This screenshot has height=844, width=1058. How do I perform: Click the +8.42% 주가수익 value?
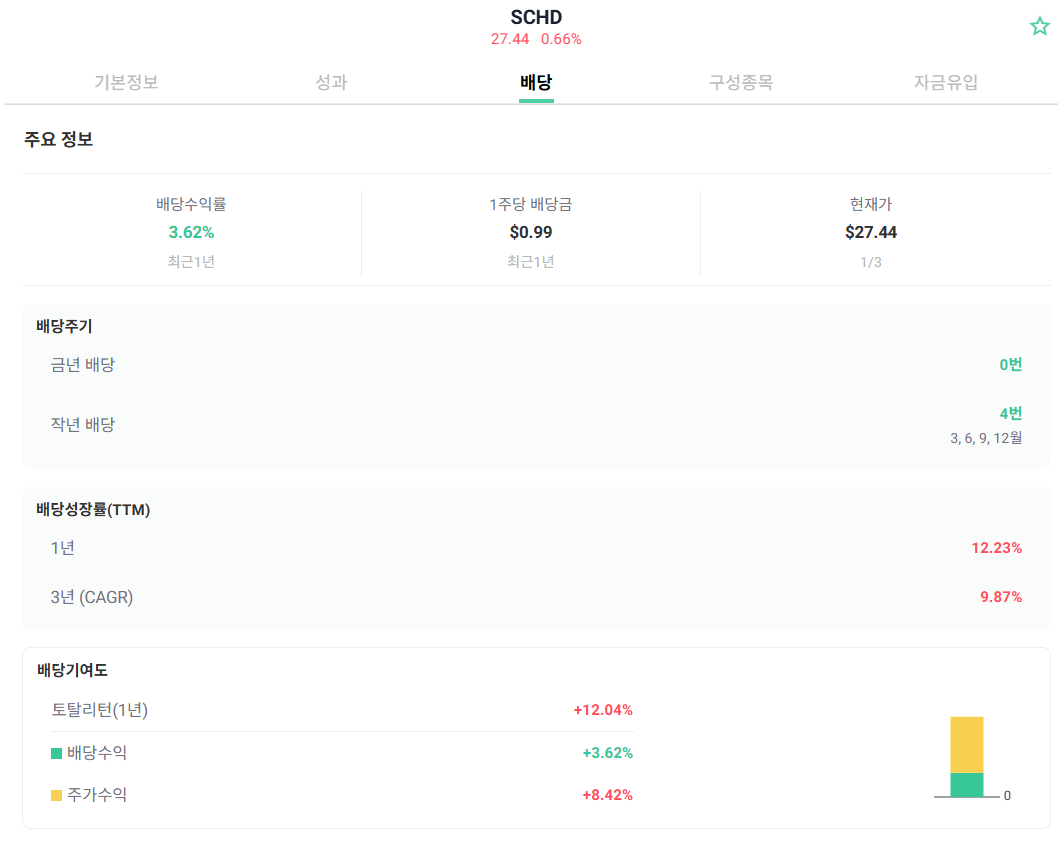pos(608,795)
